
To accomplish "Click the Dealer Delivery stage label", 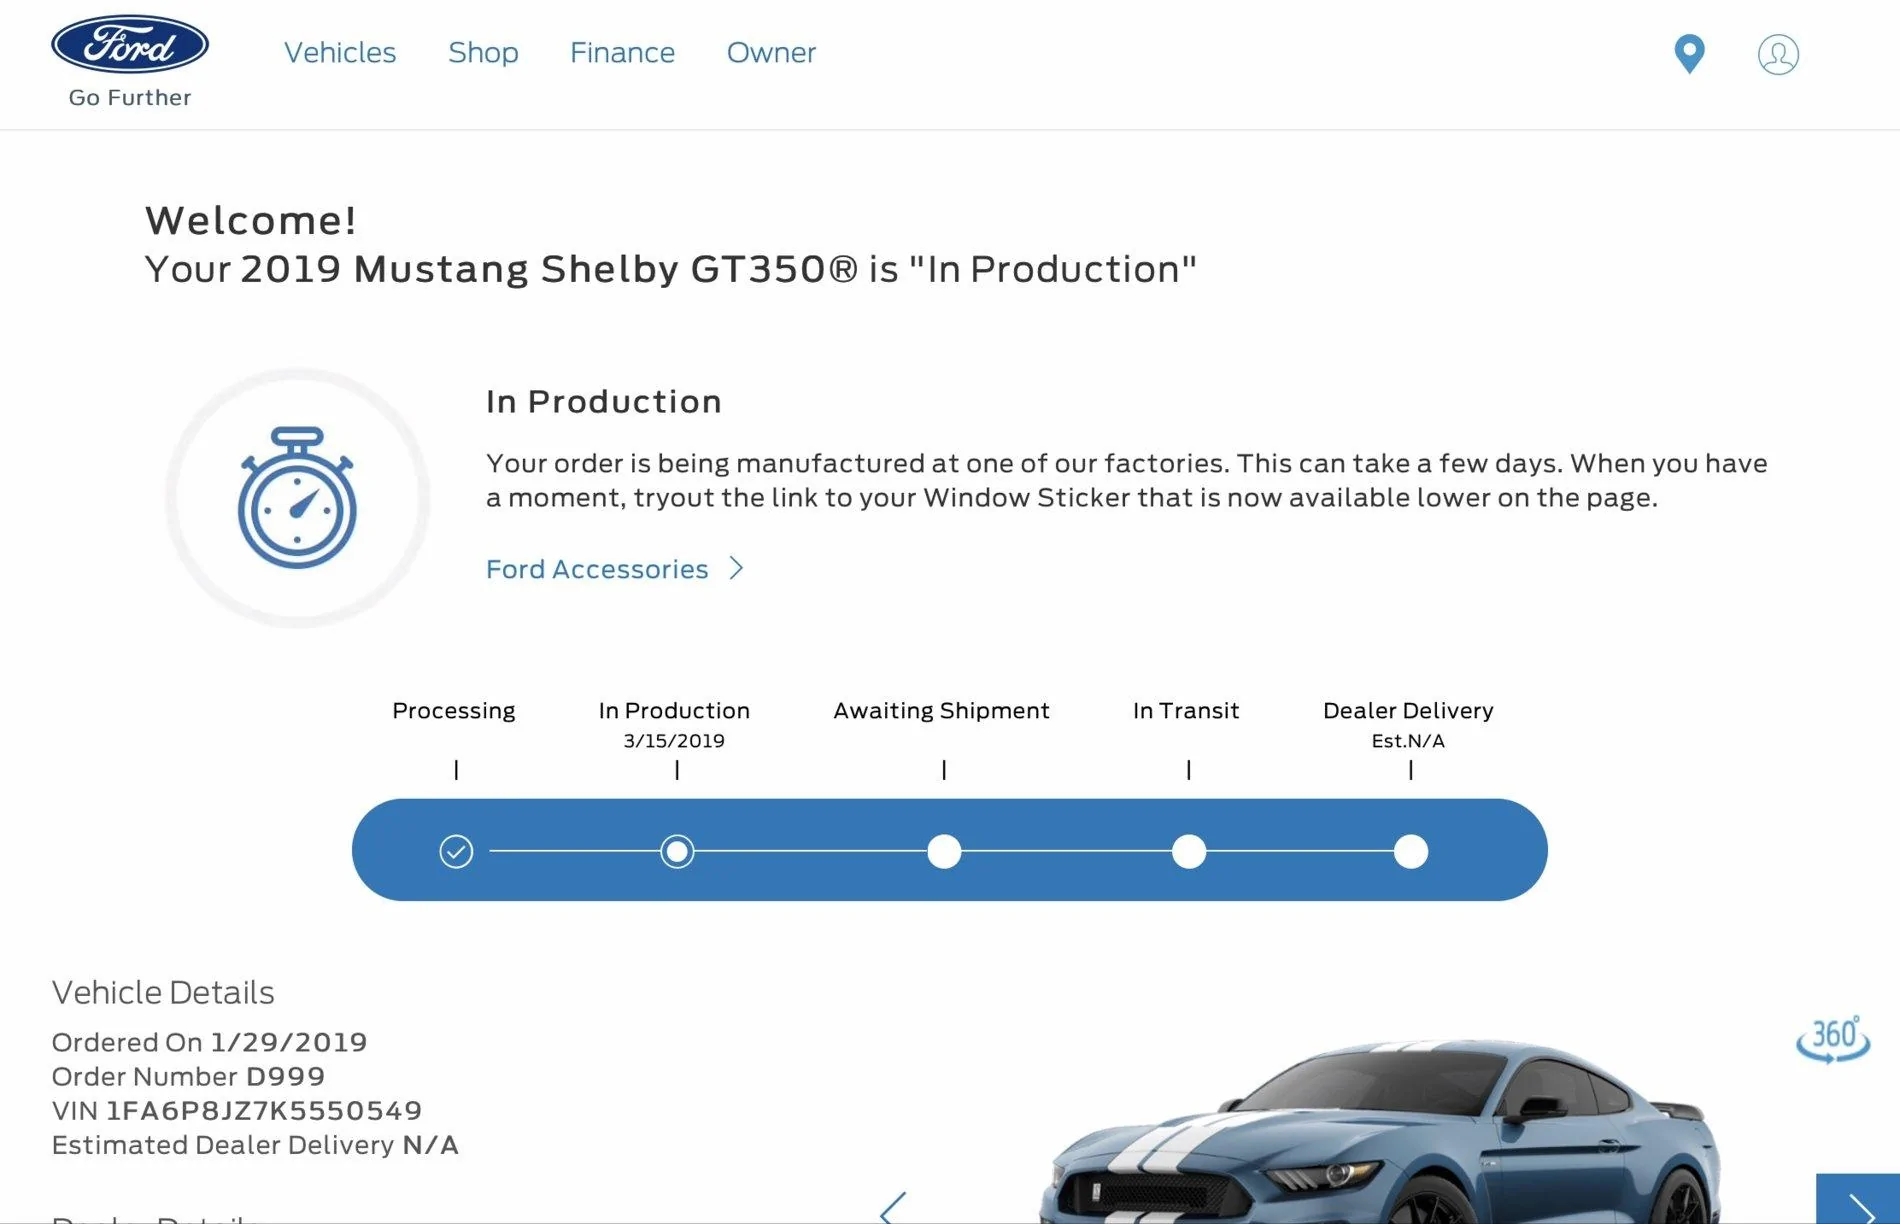I will pyautogui.click(x=1408, y=711).
